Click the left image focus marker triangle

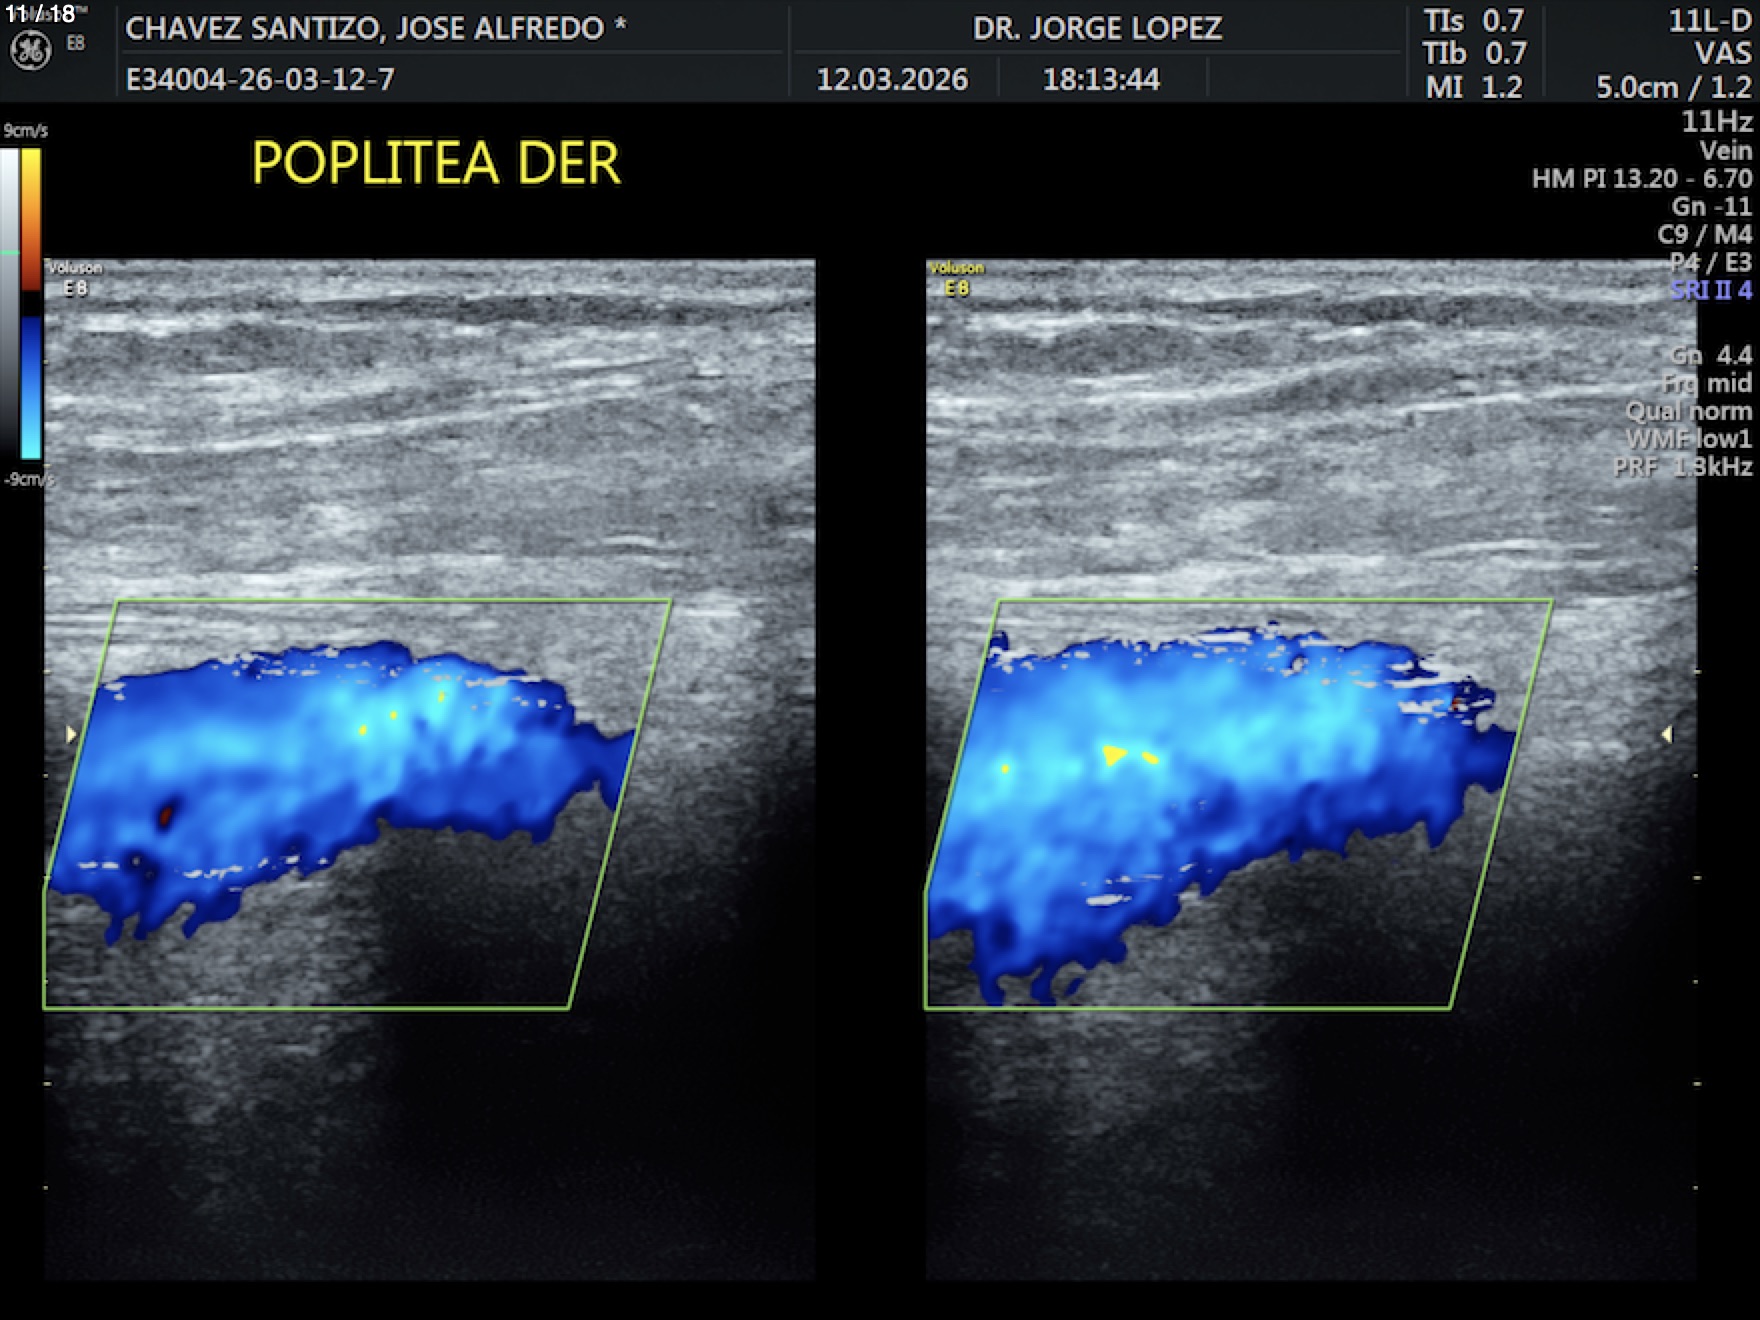click(71, 735)
